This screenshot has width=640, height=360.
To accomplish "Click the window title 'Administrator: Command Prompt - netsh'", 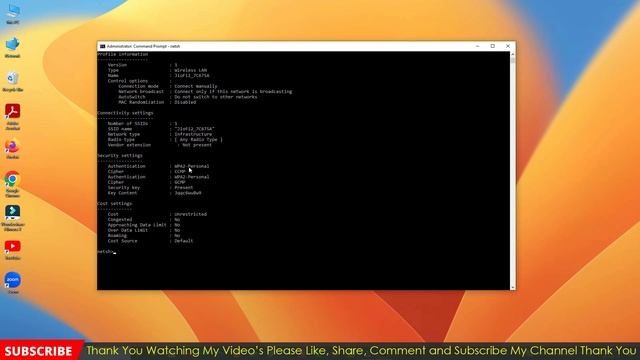I will tap(143, 46).
